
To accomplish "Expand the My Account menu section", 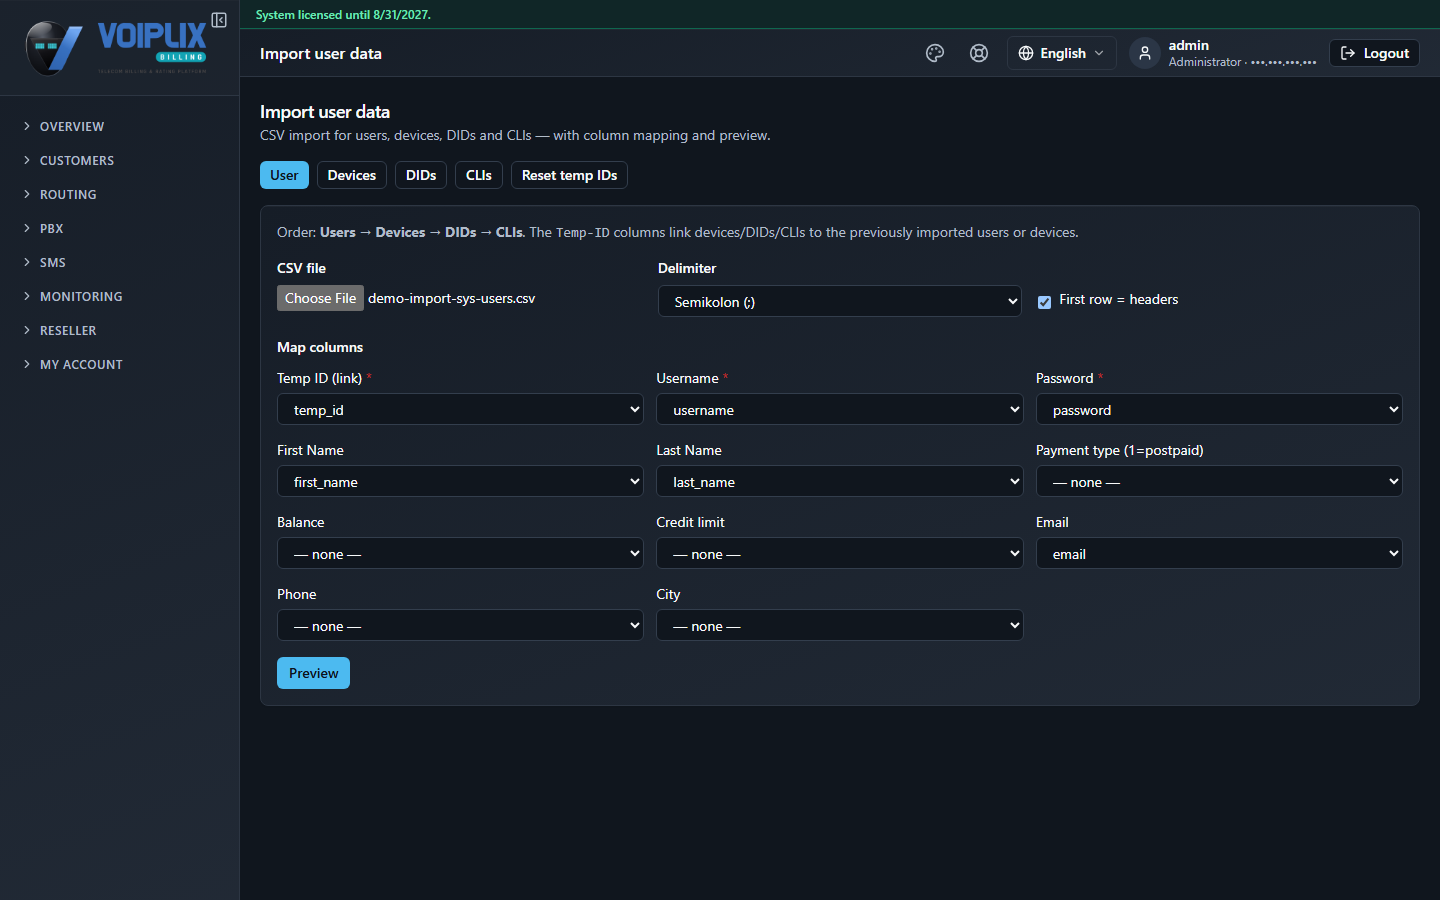I will pyautogui.click(x=120, y=364).
